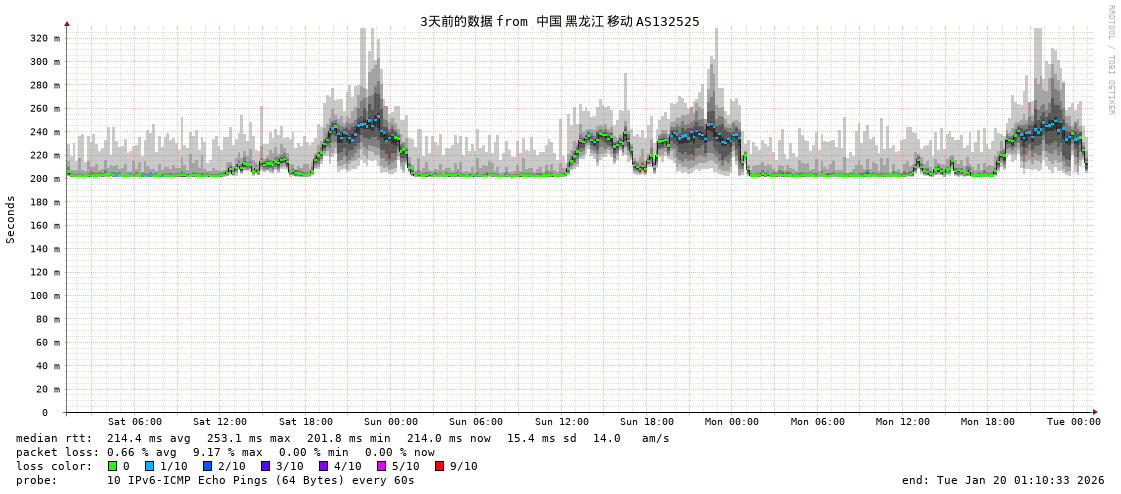Image resolution: width=1121 pixels, height=494 pixels.
Task: Click the Sun 12:00 time axis label
Action: [x=562, y=422]
